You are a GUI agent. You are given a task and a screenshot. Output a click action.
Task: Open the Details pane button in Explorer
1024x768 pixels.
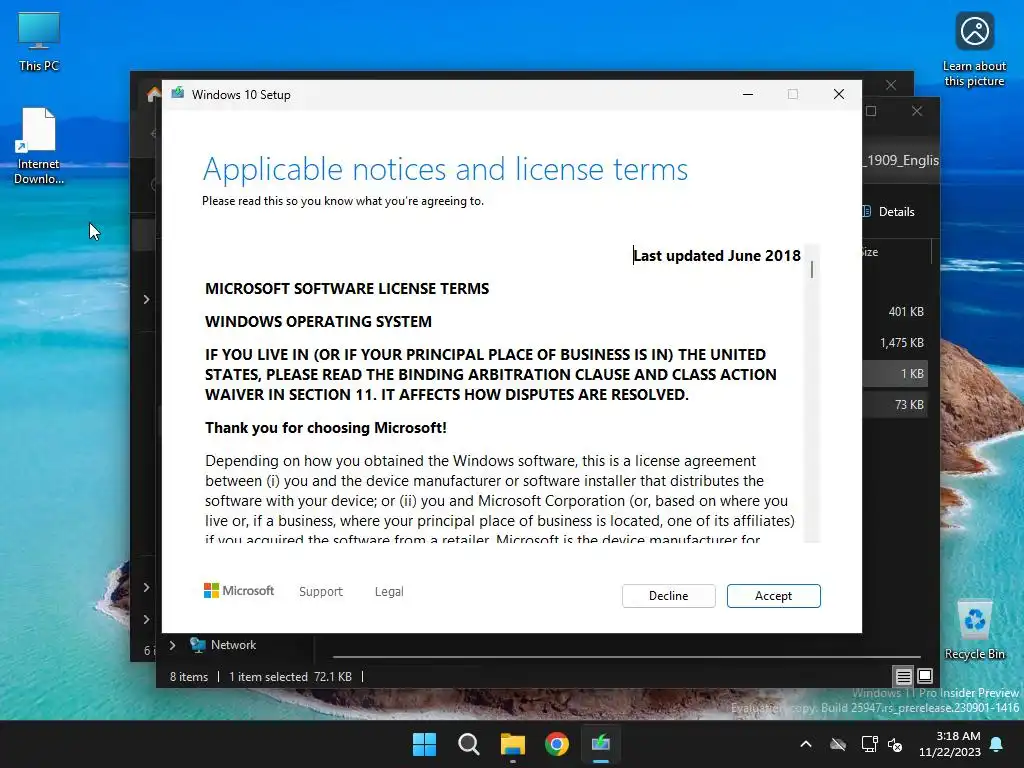(889, 212)
